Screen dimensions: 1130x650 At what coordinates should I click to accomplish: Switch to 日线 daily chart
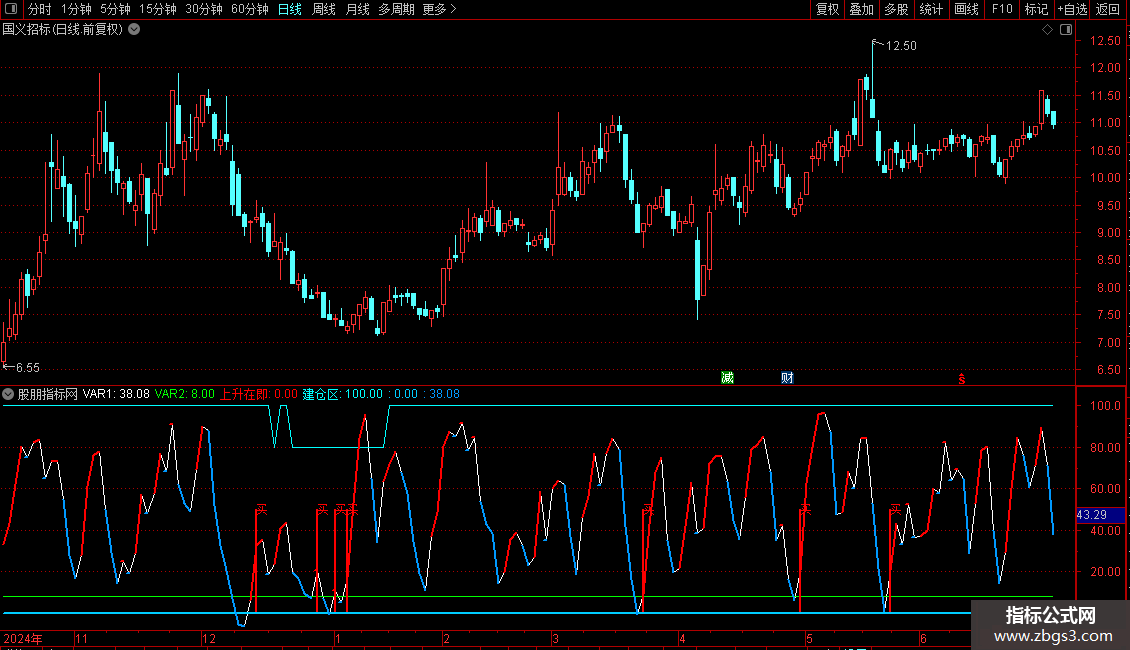coord(290,9)
